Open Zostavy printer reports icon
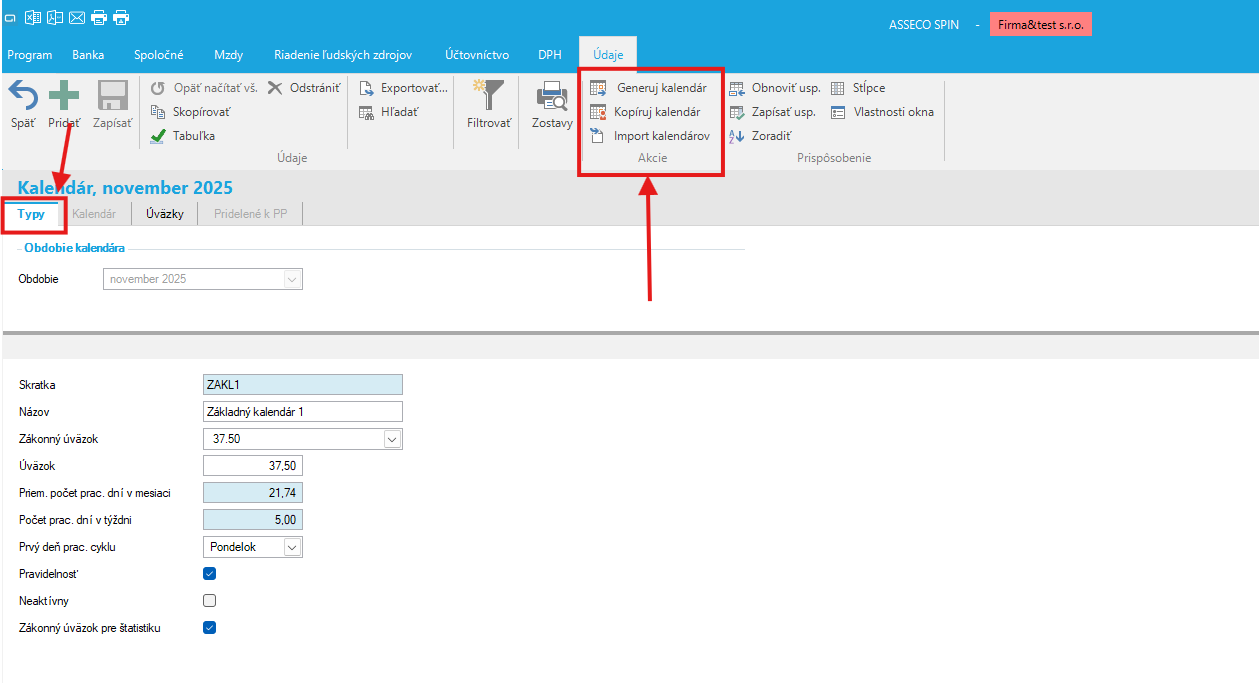 tap(552, 97)
